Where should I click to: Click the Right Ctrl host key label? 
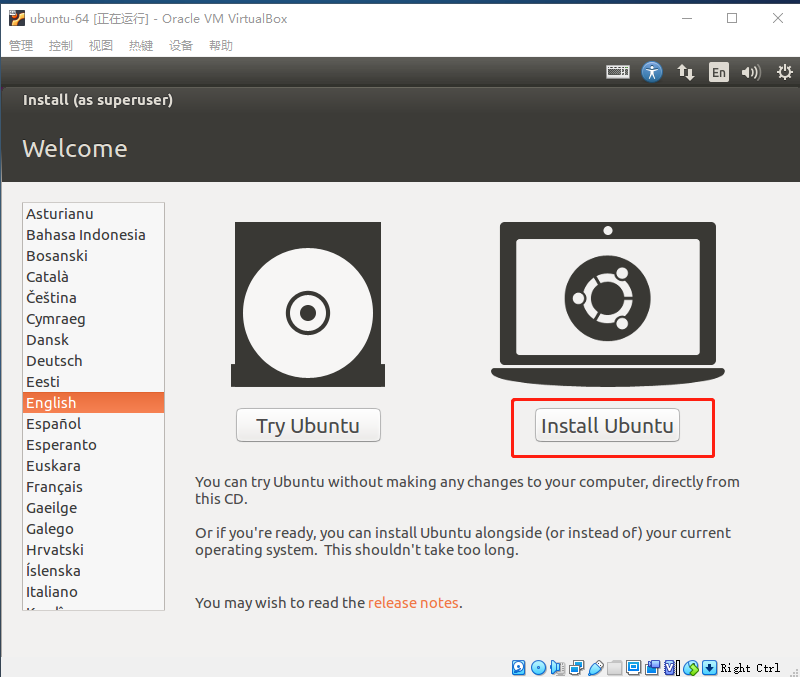click(750, 668)
